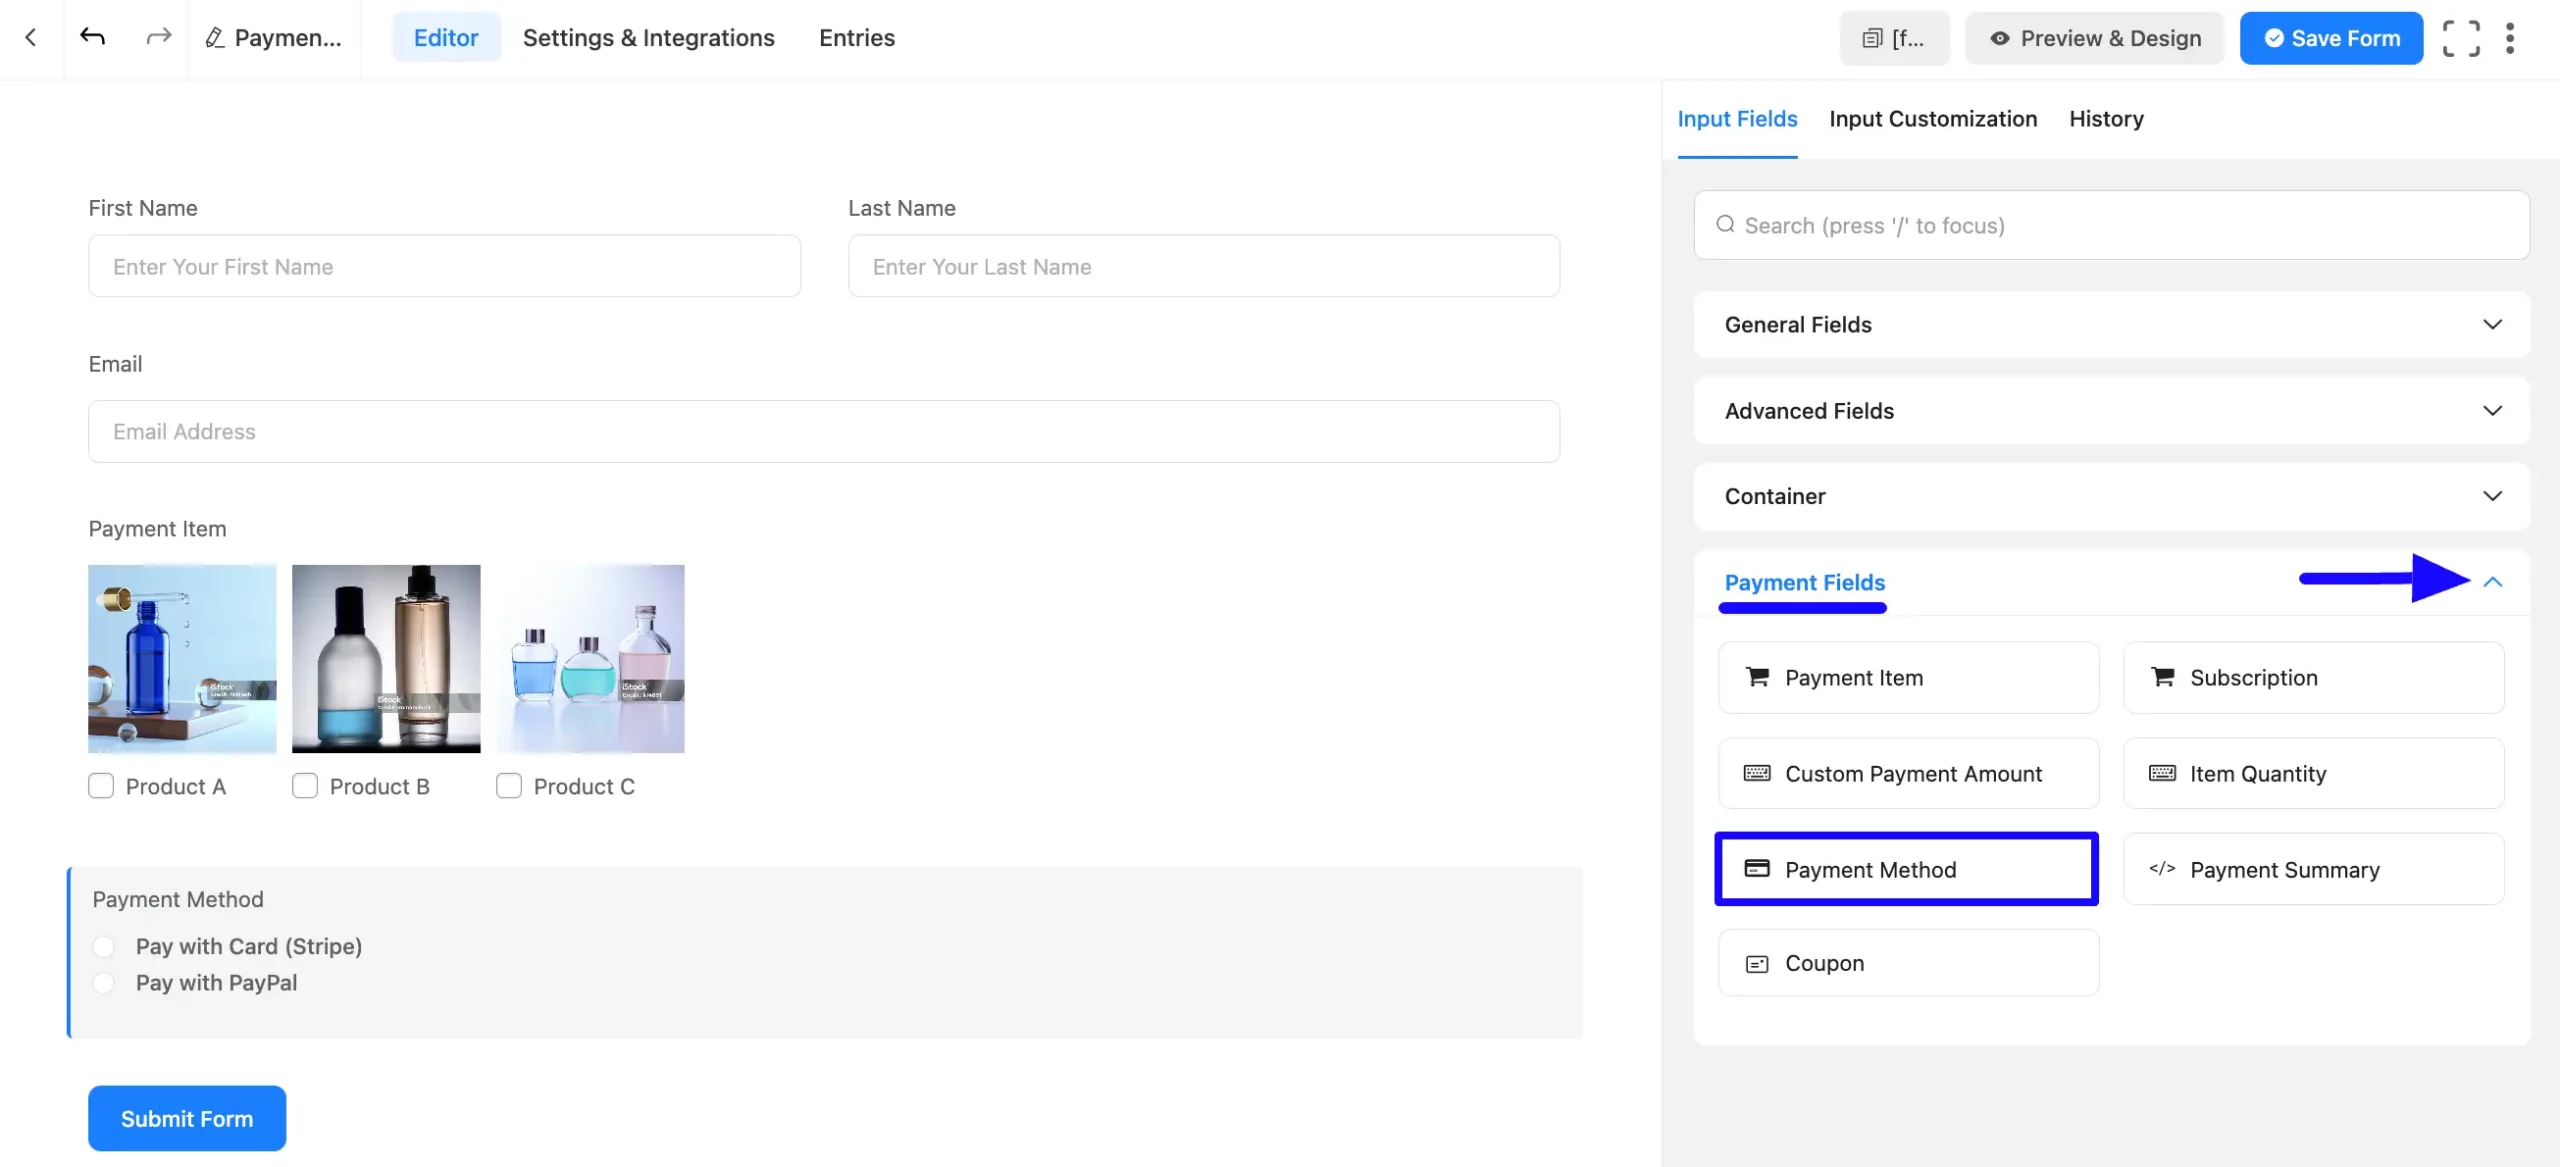Viewport: 2560px width, 1167px height.
Task: Click the Email Address input field
Action: click(x=824, y=431)
